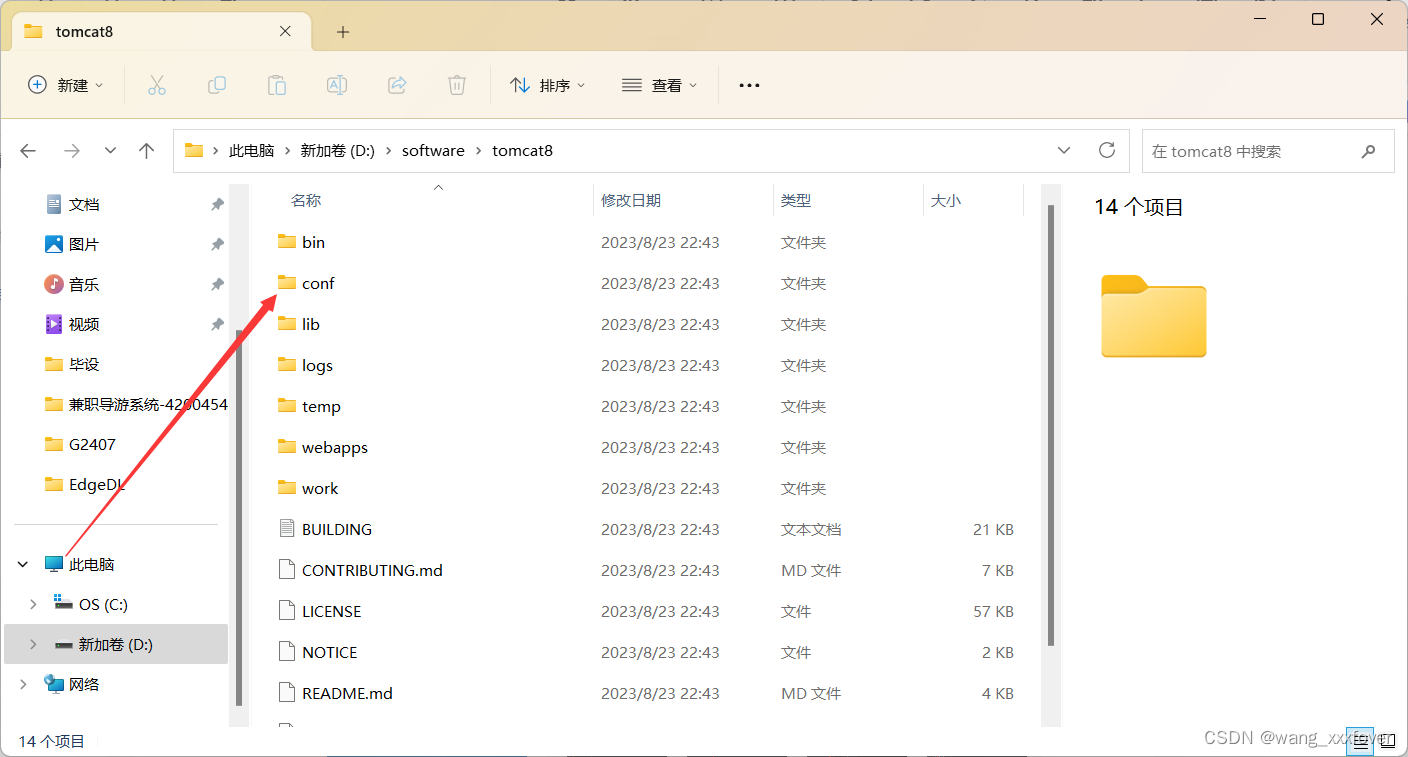
Task: Open the 新建 dropdown menu
Action: (x=65, y=86)
